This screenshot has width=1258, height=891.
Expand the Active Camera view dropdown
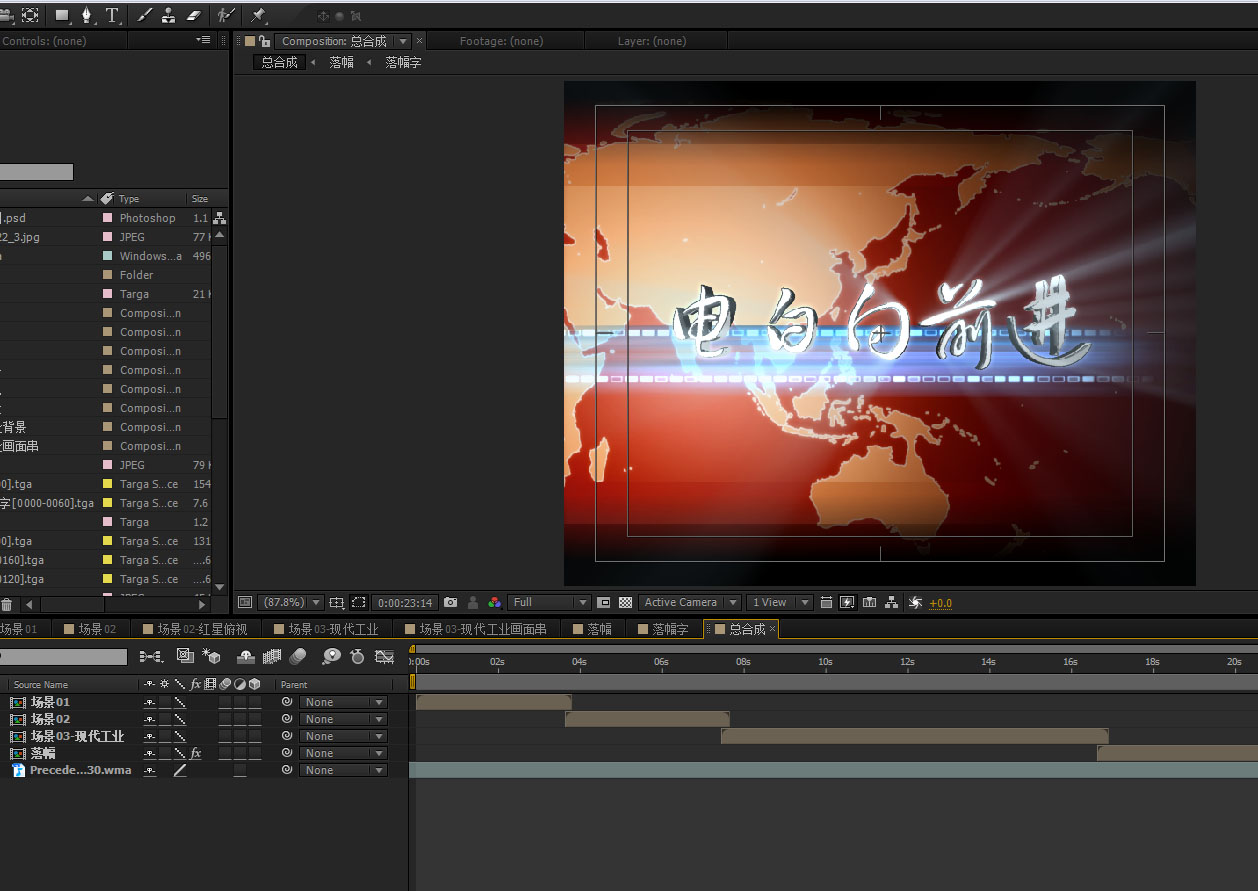click(x=690, y=603)
